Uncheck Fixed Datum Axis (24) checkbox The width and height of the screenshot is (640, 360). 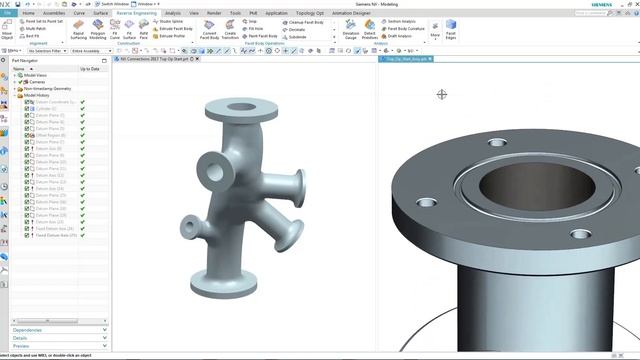click(27, 229)
